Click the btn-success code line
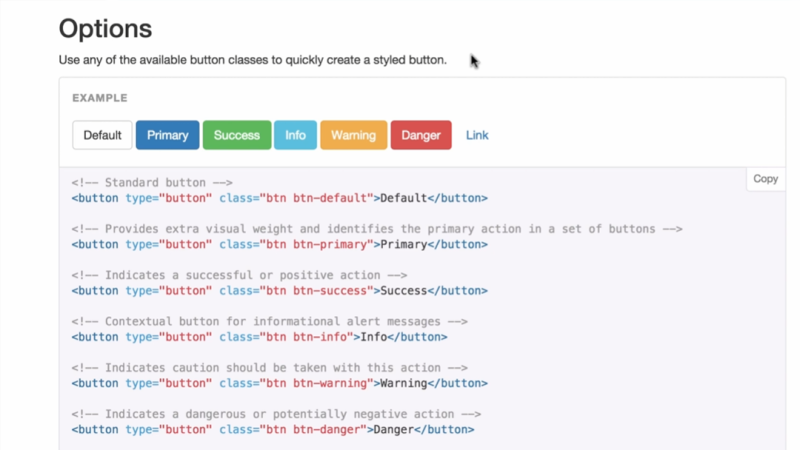800x450 pixels. coord(280,291)
